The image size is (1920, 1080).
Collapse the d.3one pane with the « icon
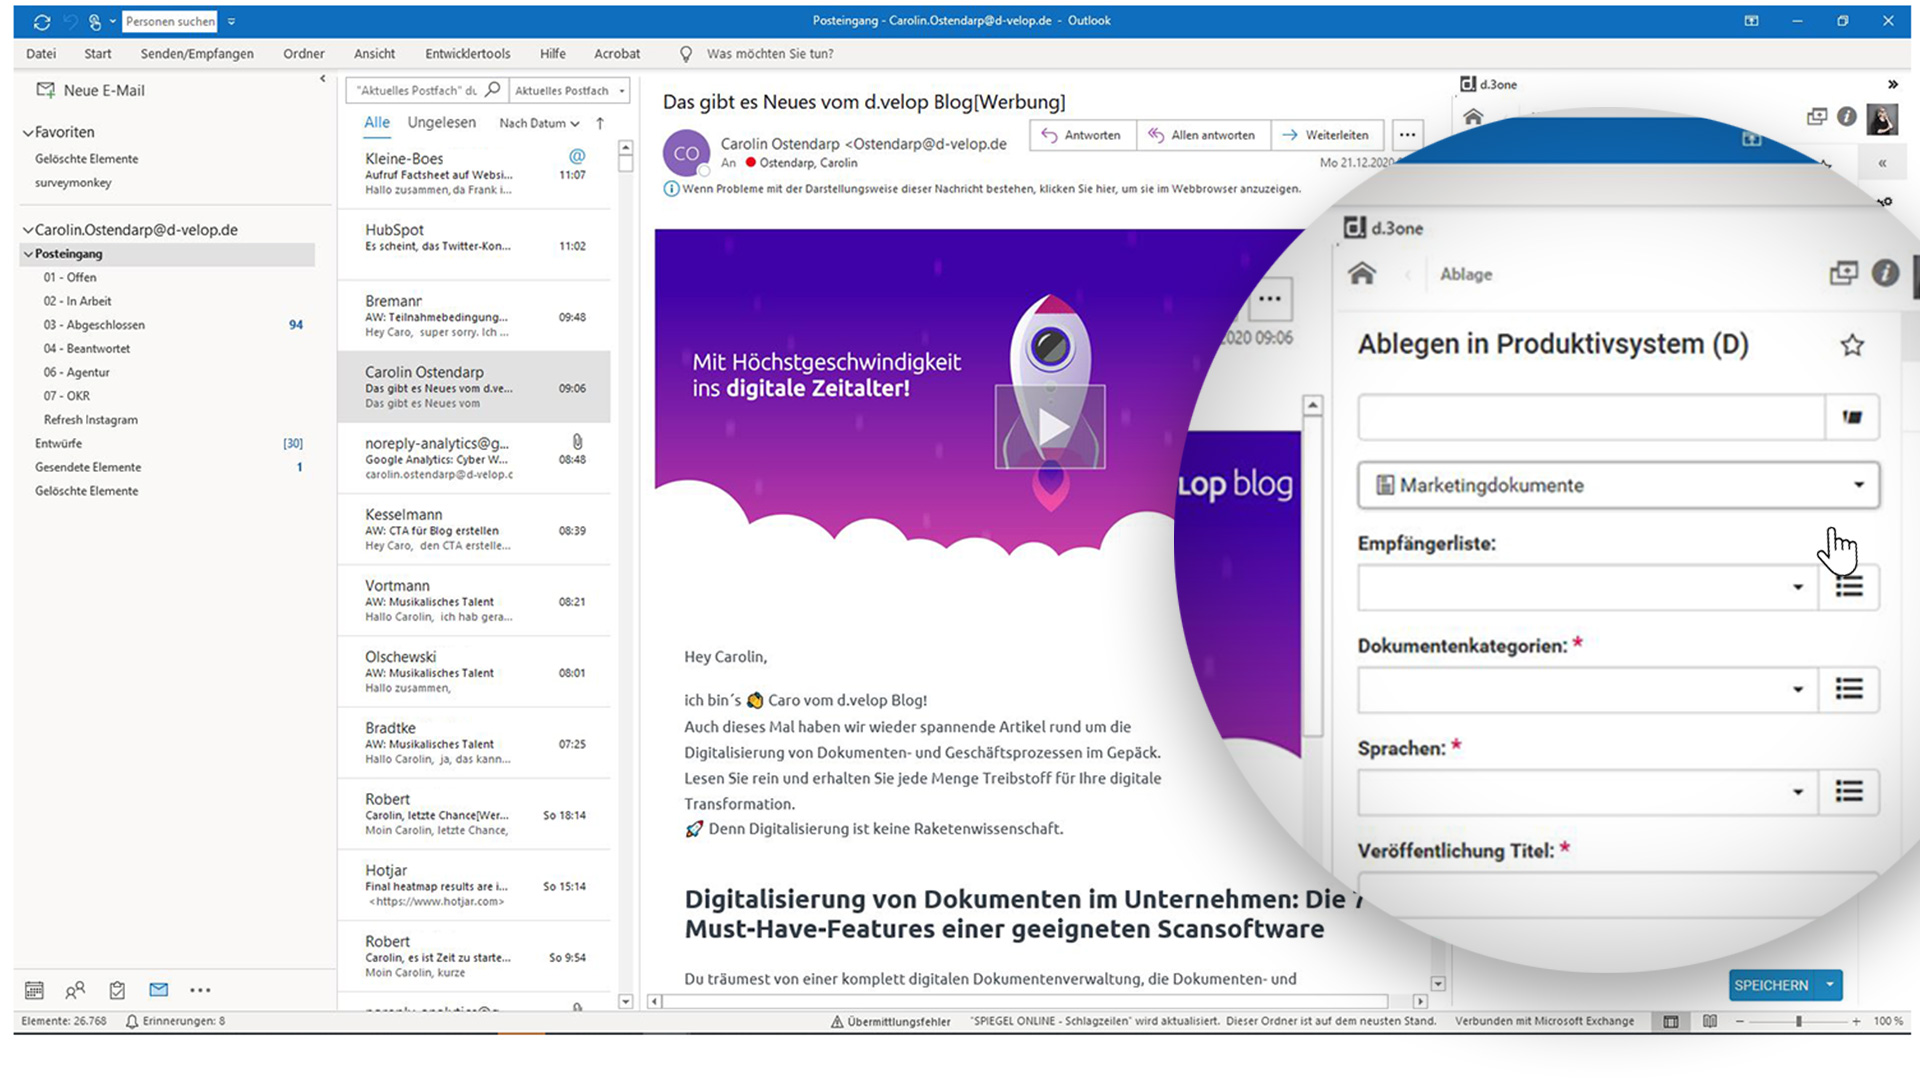(x=1882, y=163)
